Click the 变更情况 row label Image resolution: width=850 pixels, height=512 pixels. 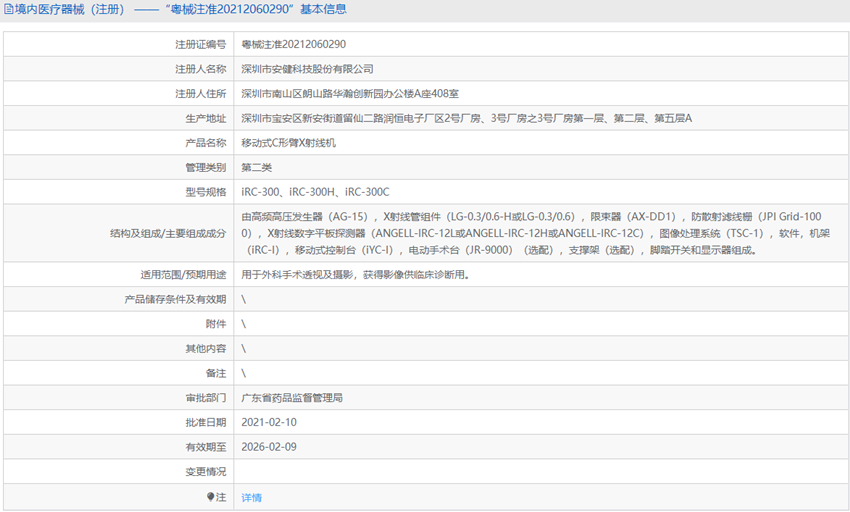click(205, 471)
